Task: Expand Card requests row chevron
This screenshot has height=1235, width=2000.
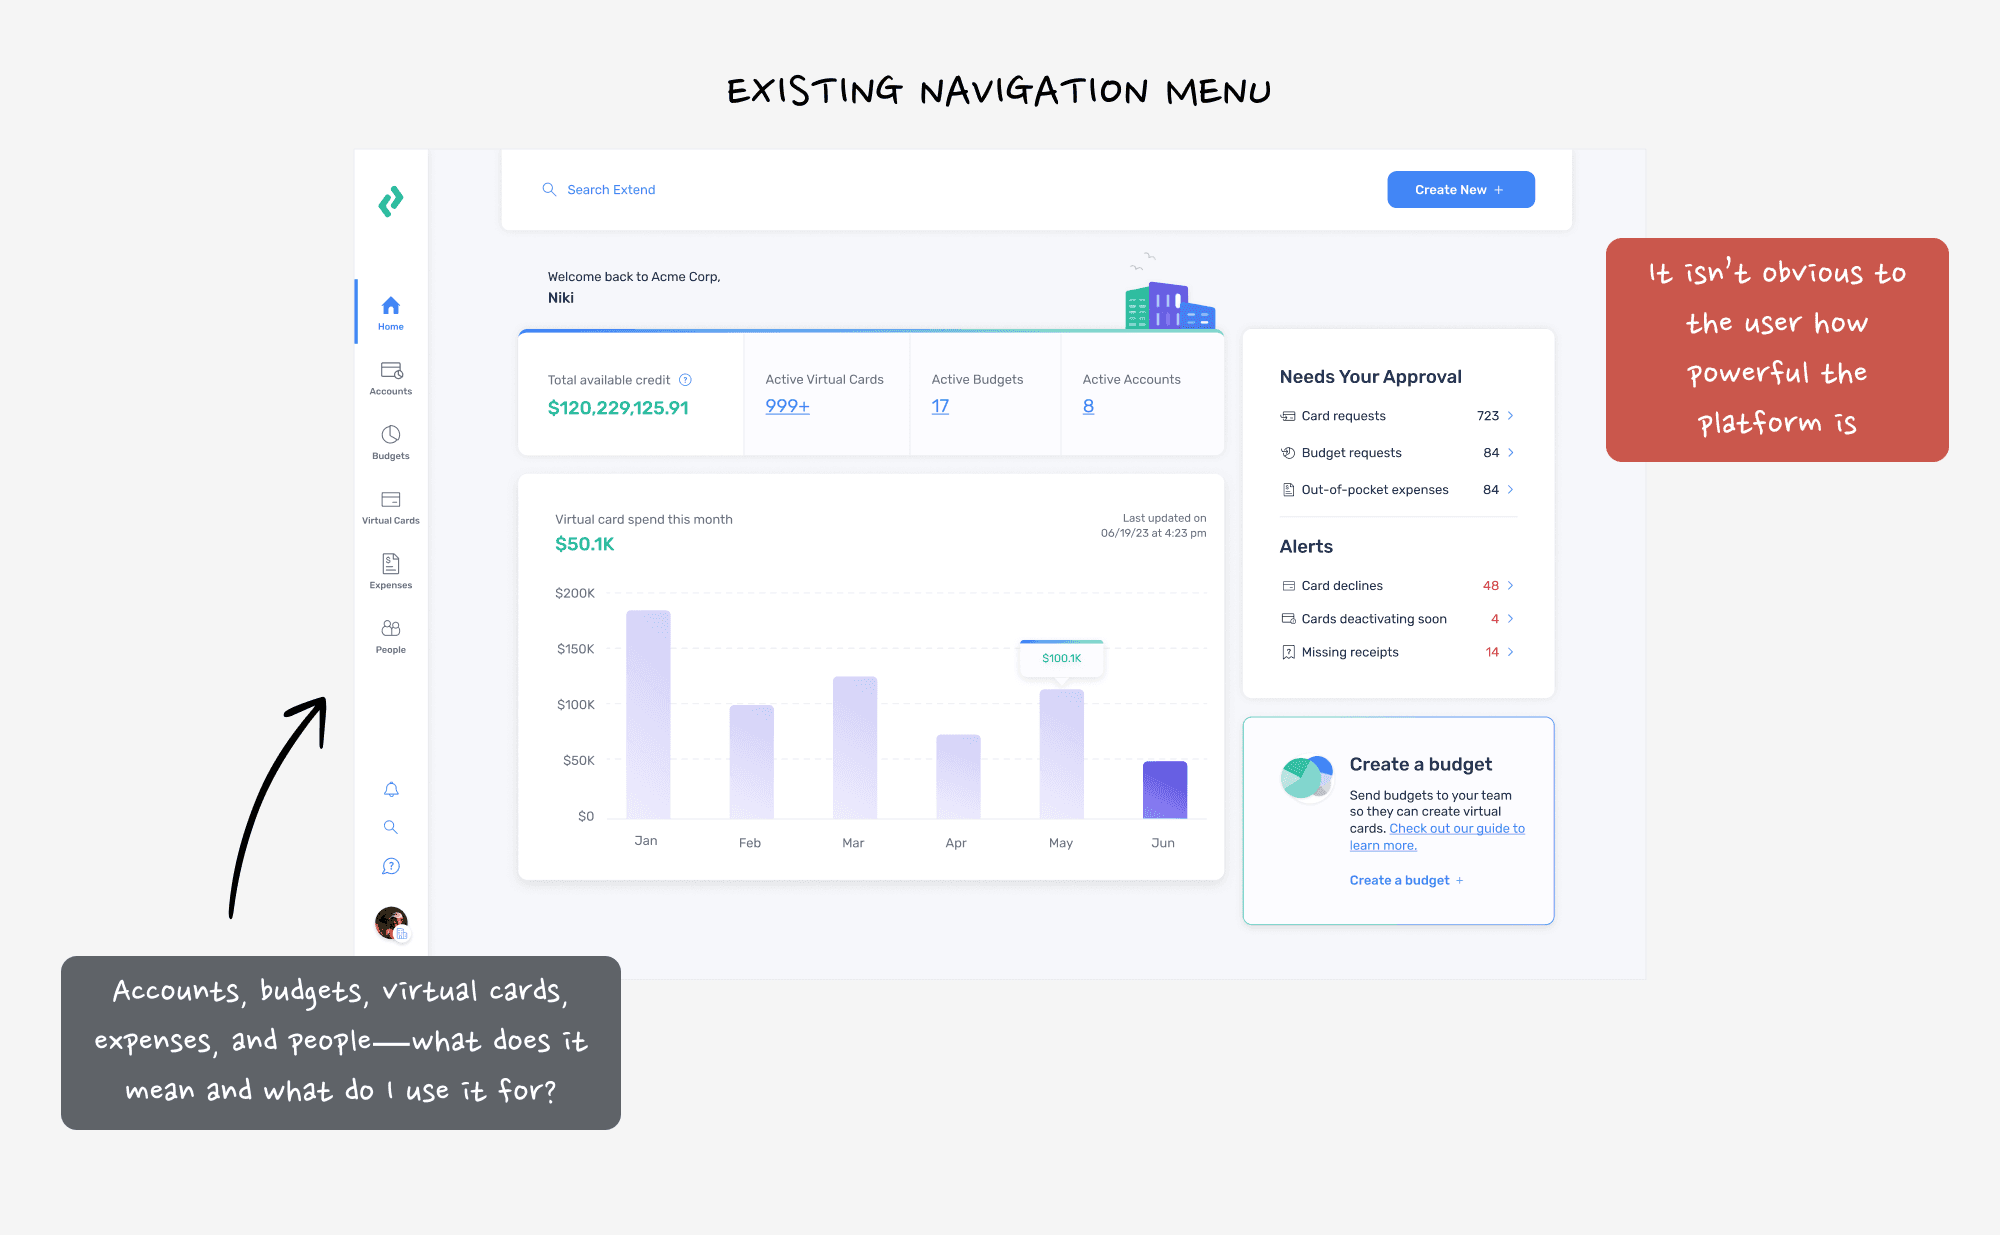Action: point(1510,416)
